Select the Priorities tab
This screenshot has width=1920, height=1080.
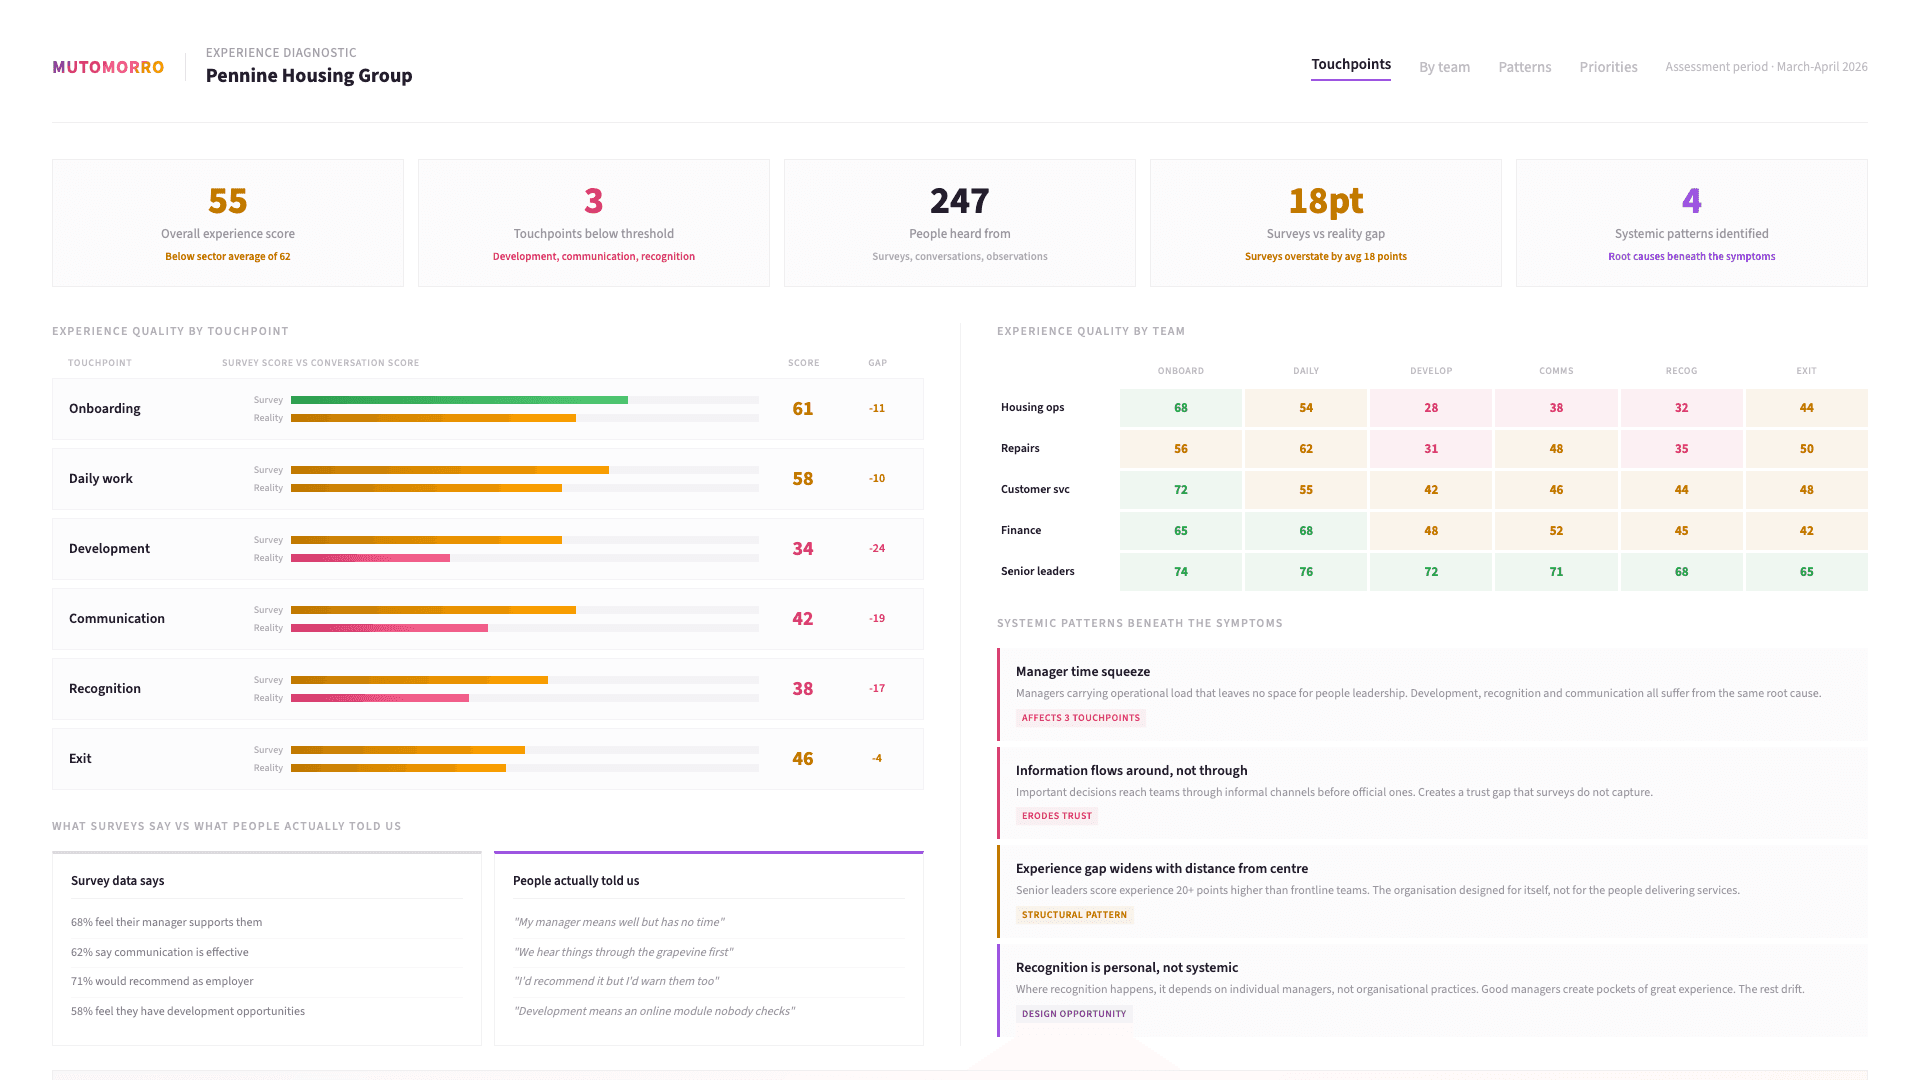pos(1607,66)
